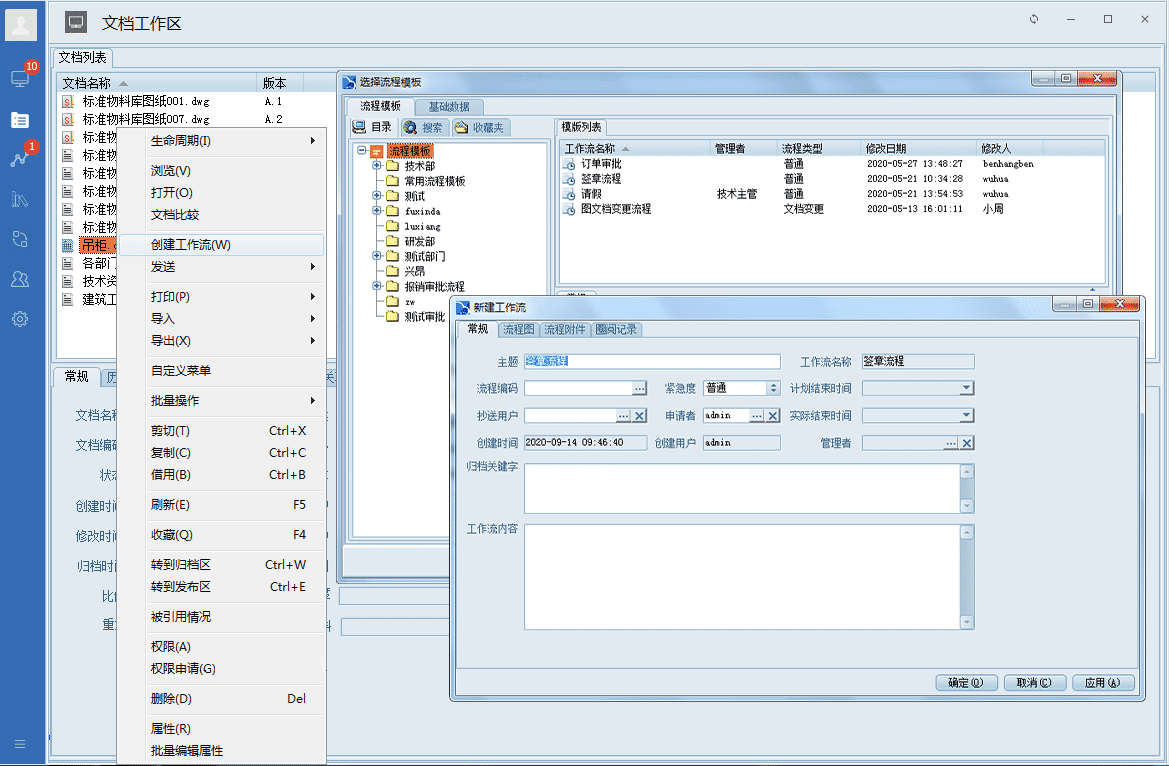This screenshot has width=1169, height=766.
Task: Open the sync documents sidebar icon
Action: pyautogui.click(x=20, y=239)
